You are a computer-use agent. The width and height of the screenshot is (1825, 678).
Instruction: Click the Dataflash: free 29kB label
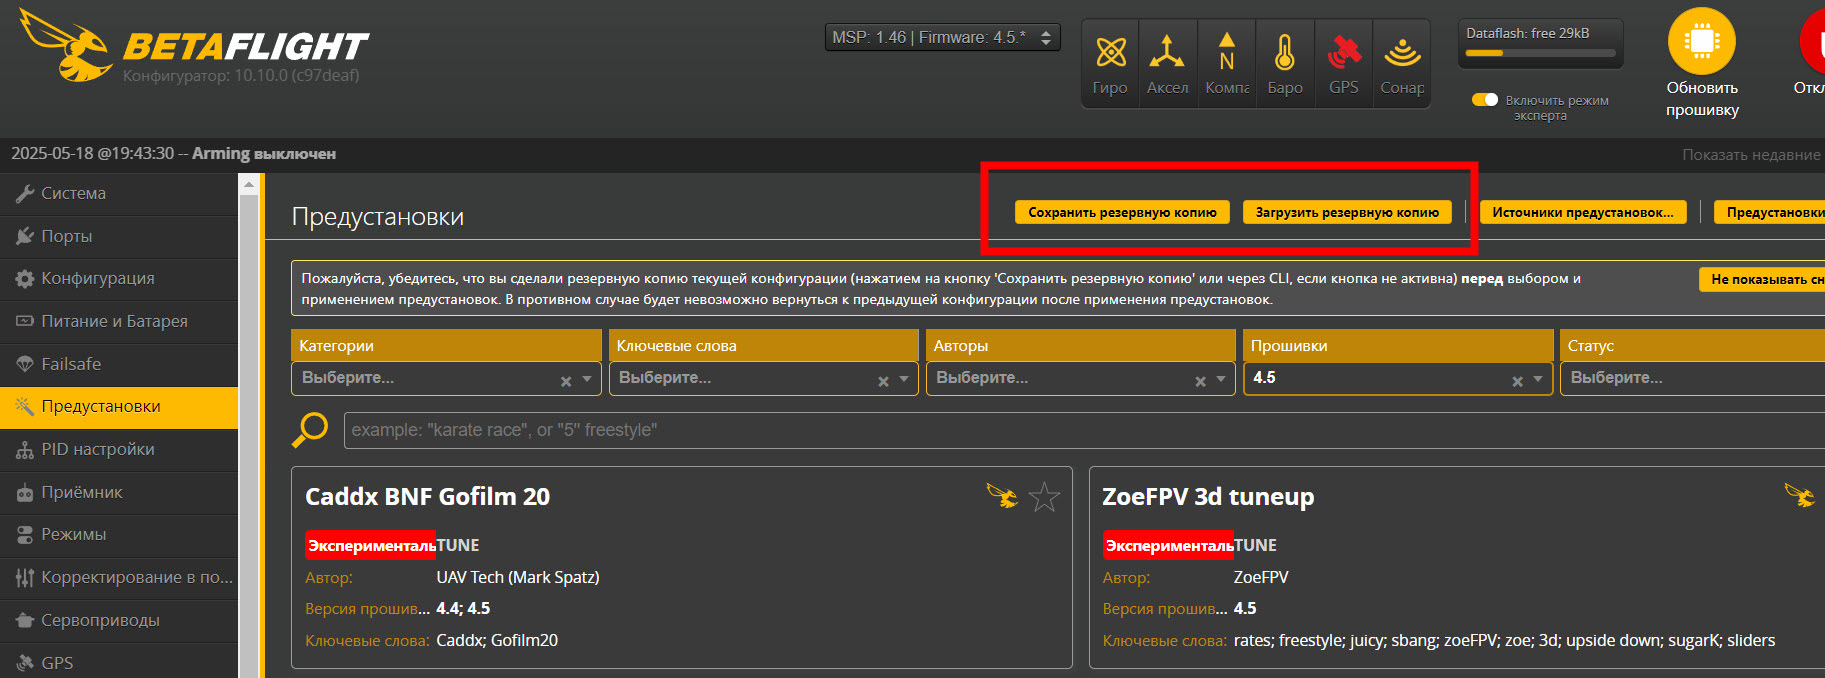1527,33
